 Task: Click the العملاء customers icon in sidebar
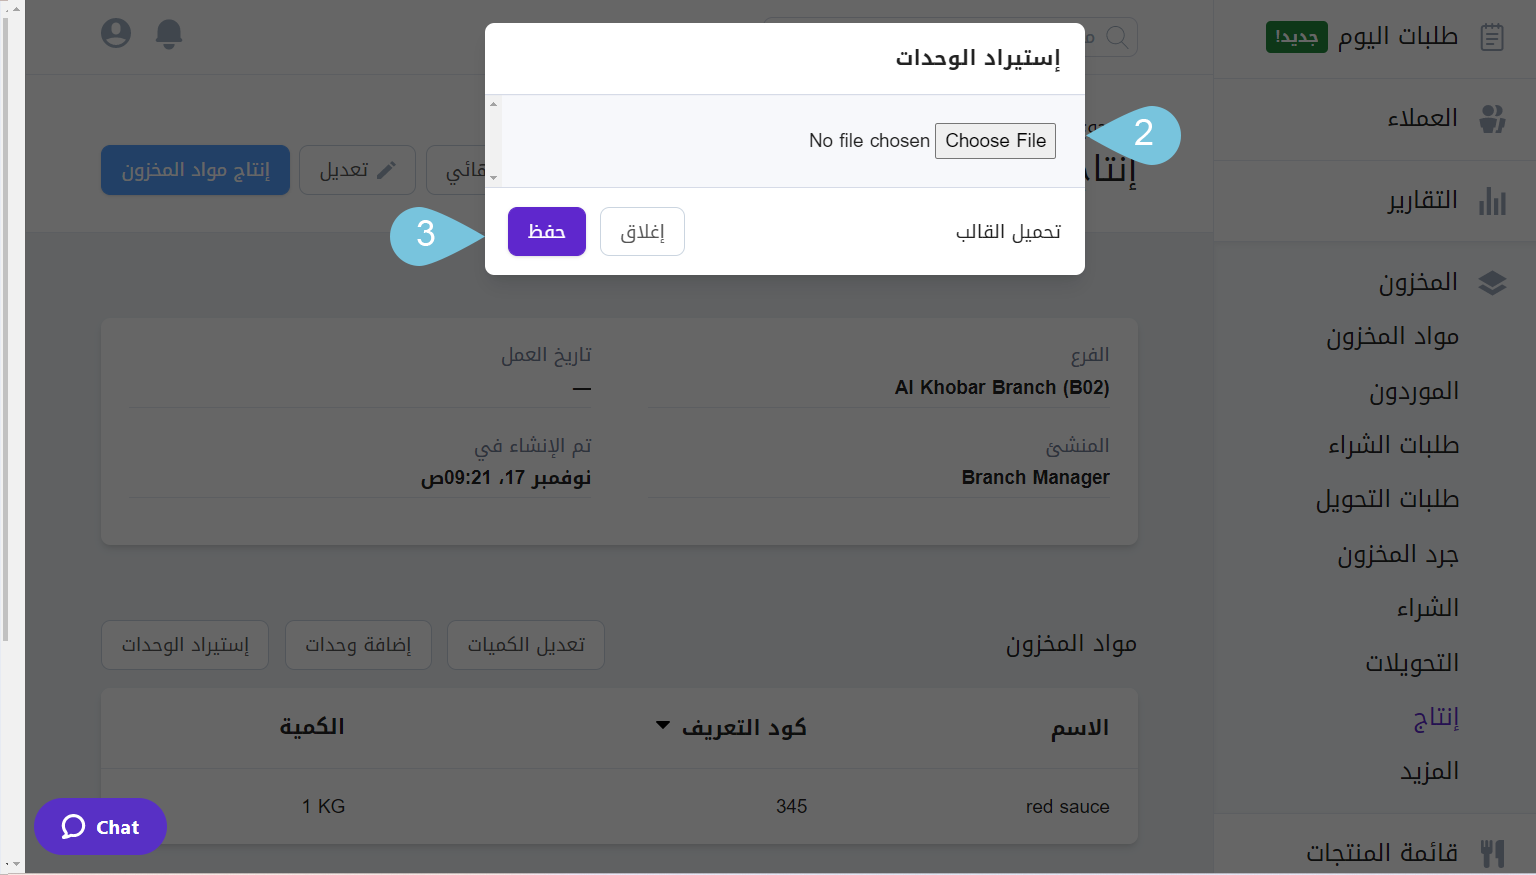tap(1492, 118)
